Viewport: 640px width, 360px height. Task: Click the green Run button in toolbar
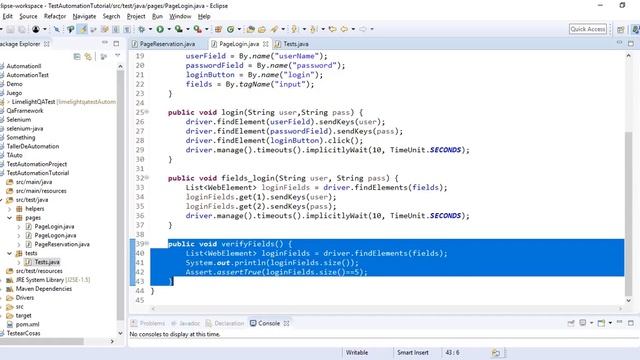160,29
